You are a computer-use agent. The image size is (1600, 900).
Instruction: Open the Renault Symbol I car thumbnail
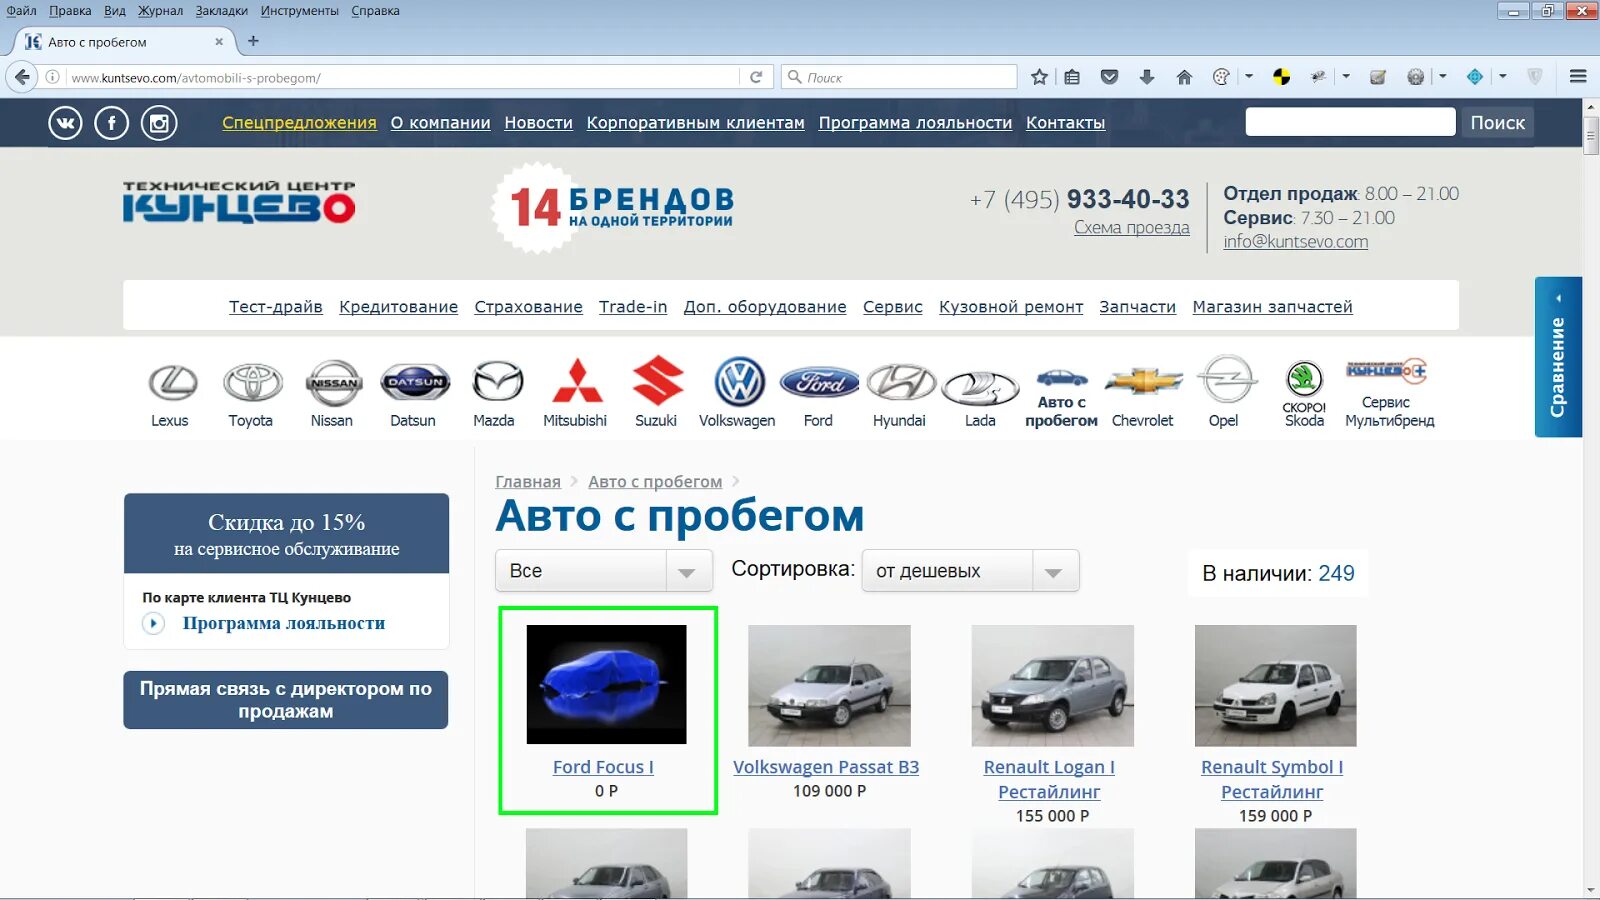tap(1275, 685)
